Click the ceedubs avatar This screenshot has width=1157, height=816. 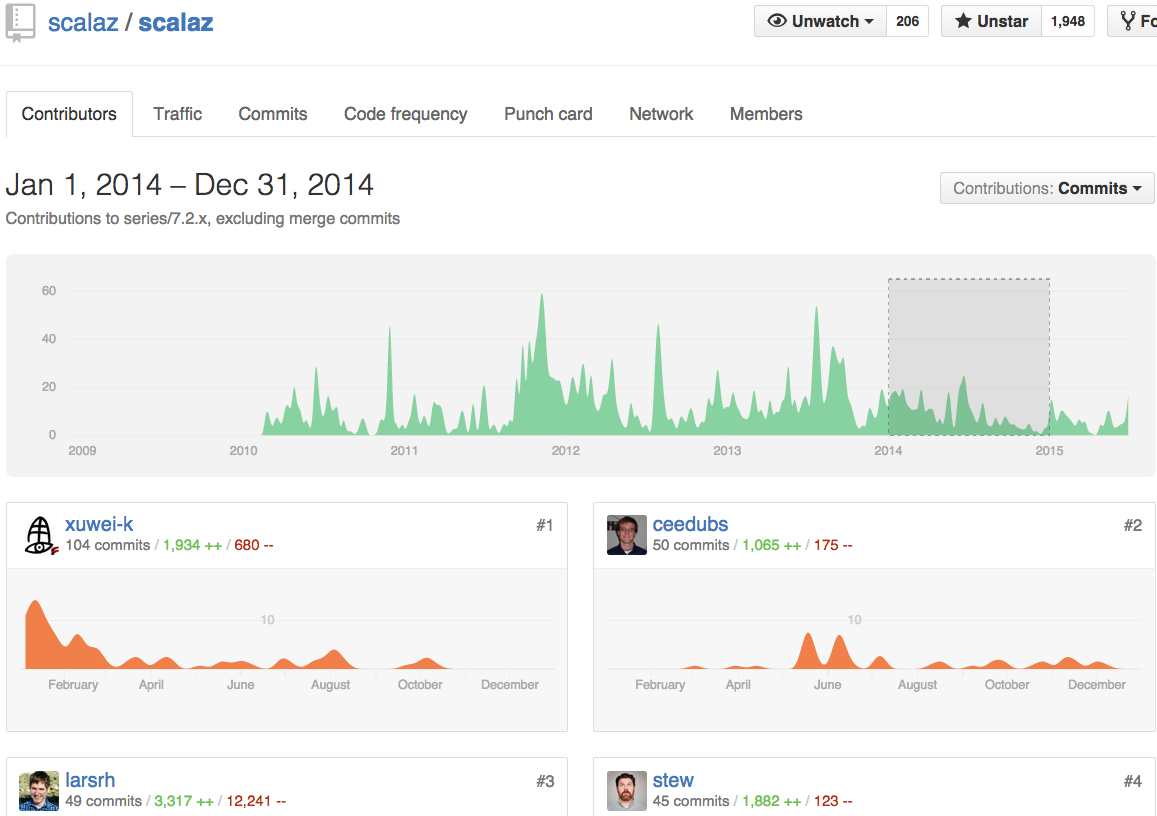[x=626, y=535]
